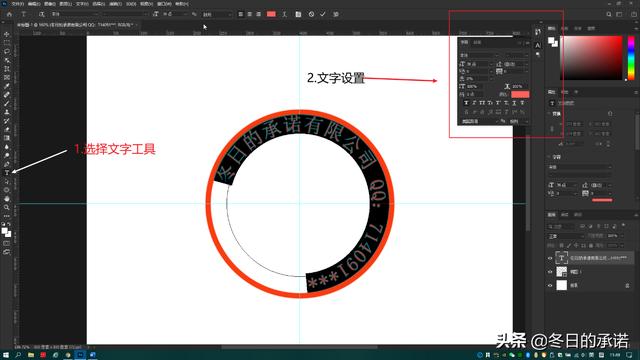The width and height of the screenshot is (640, 360).
Task: Select the Horizontal Type tool in toolbox
Action: pyautogui.click(x=7, y=173)
